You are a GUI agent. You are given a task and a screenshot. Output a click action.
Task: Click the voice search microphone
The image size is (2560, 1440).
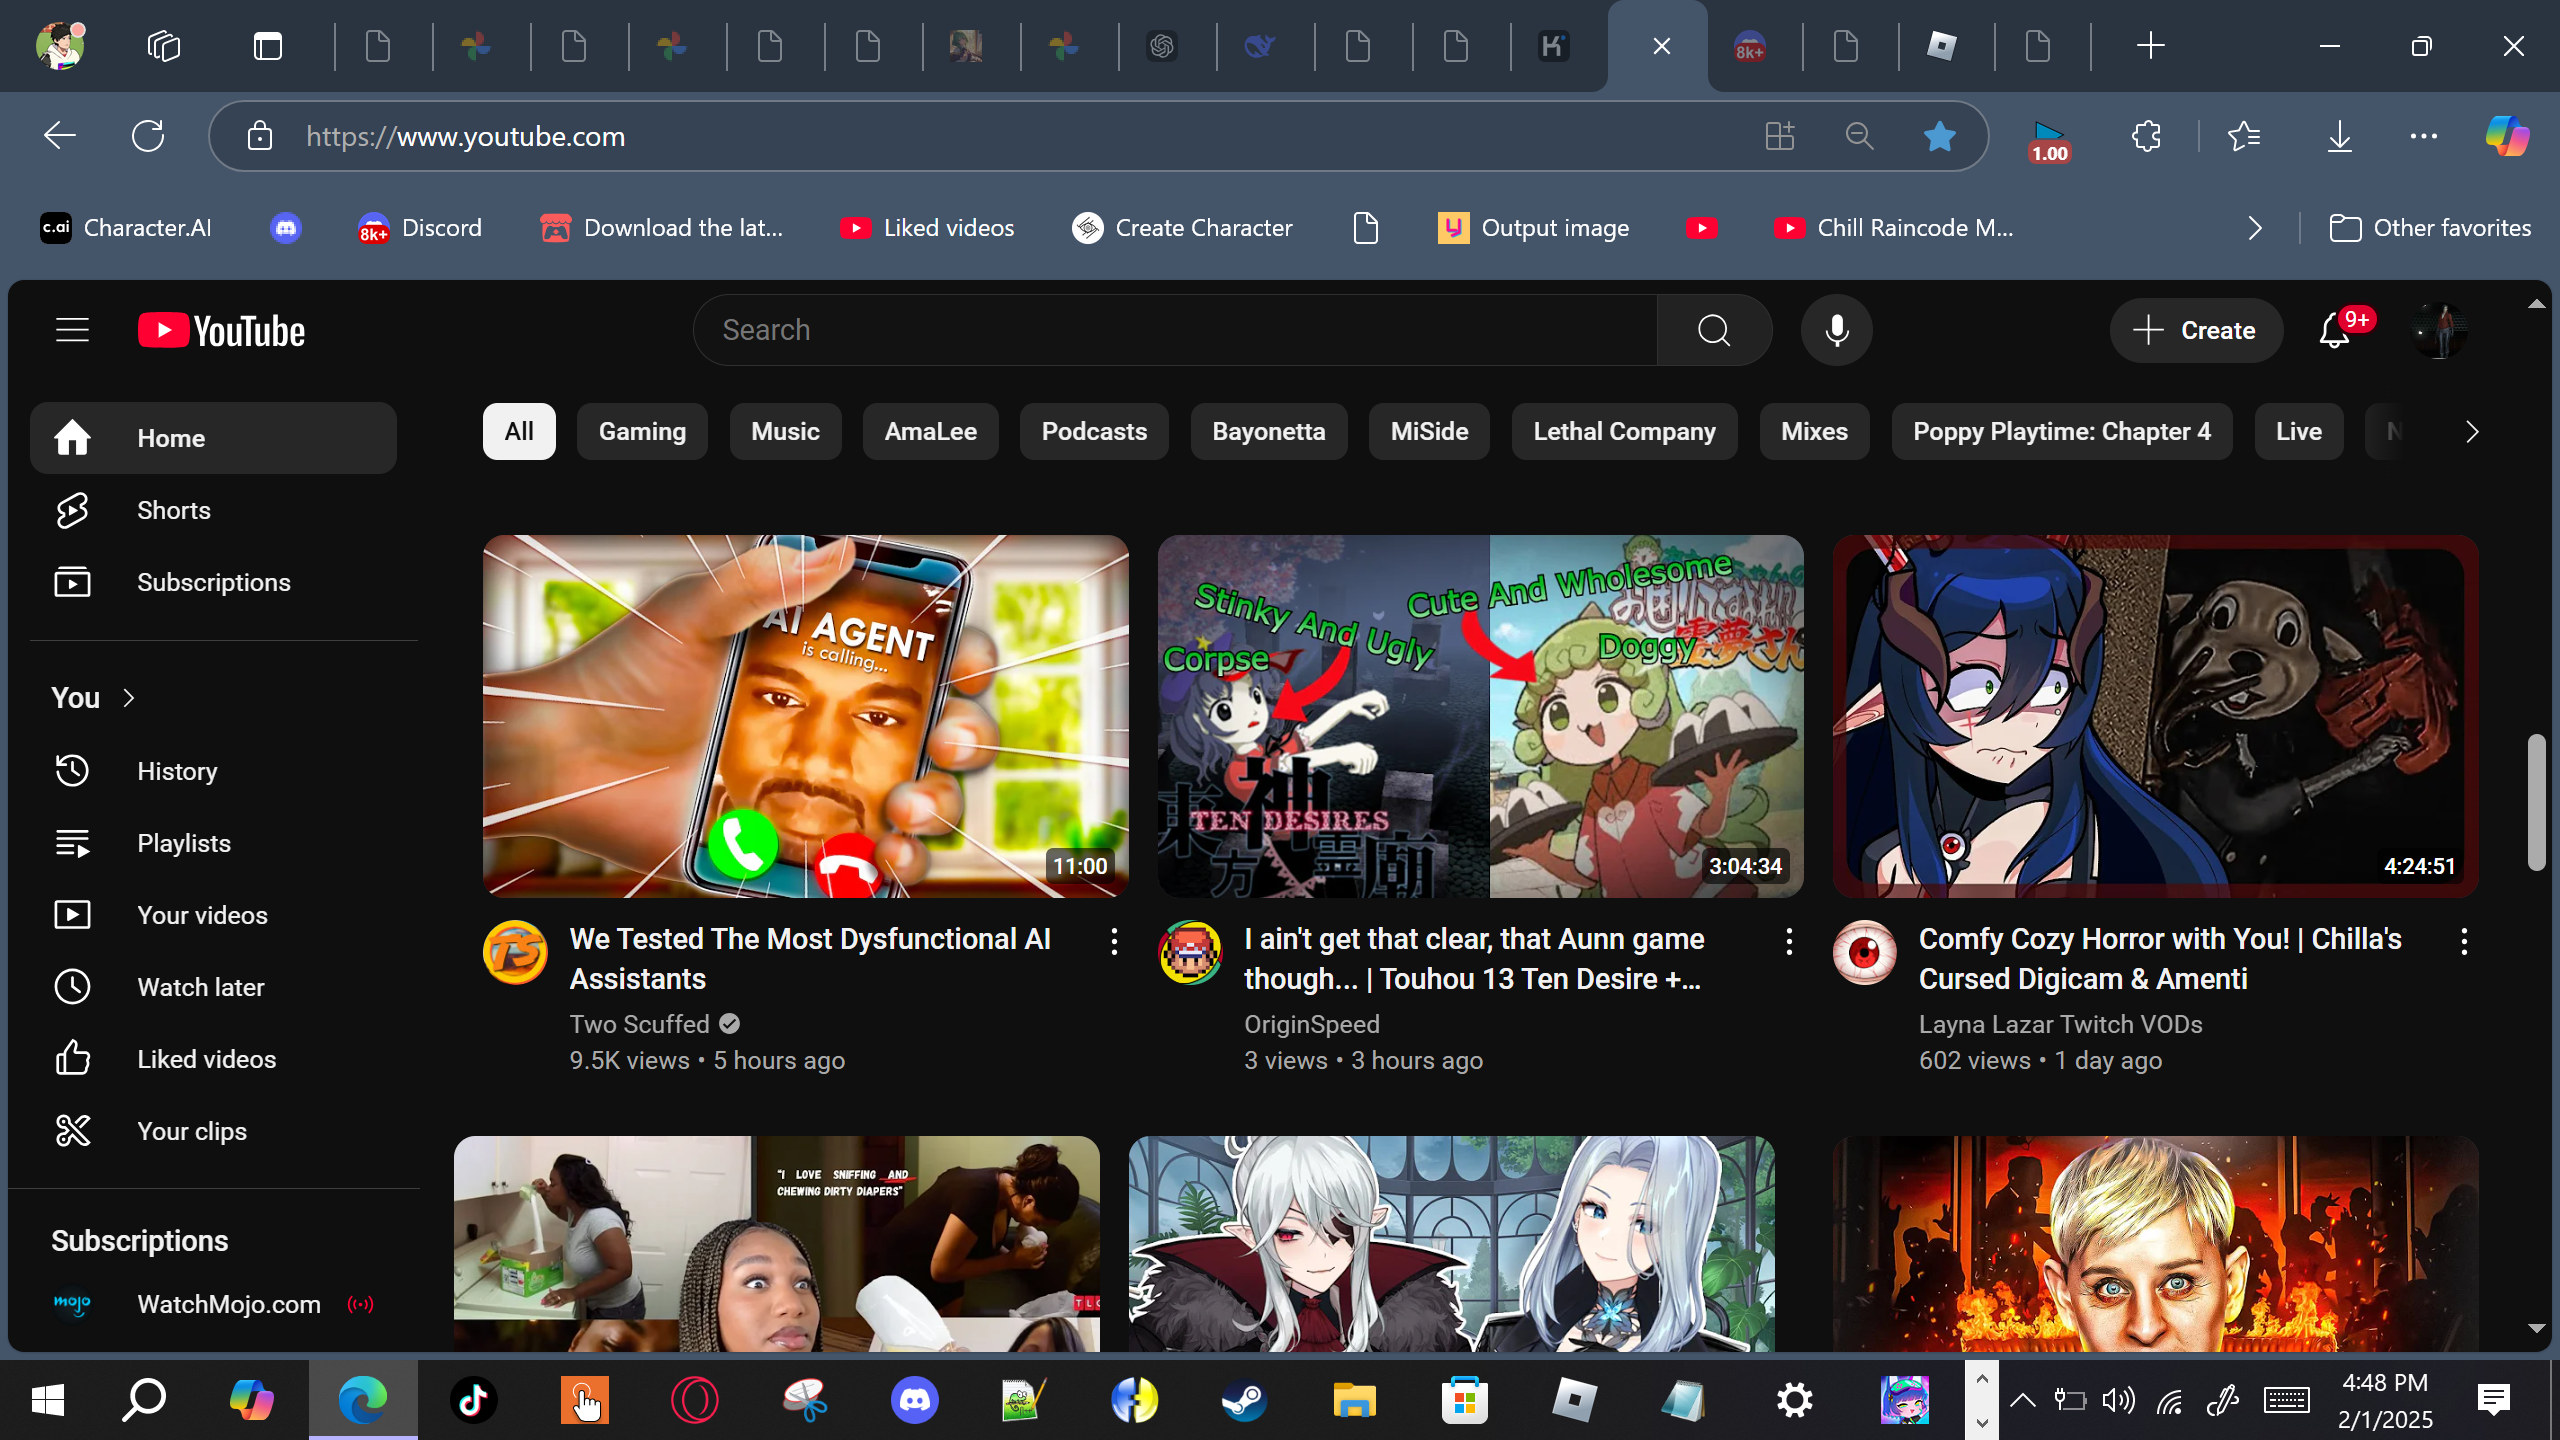(1836, 330)
